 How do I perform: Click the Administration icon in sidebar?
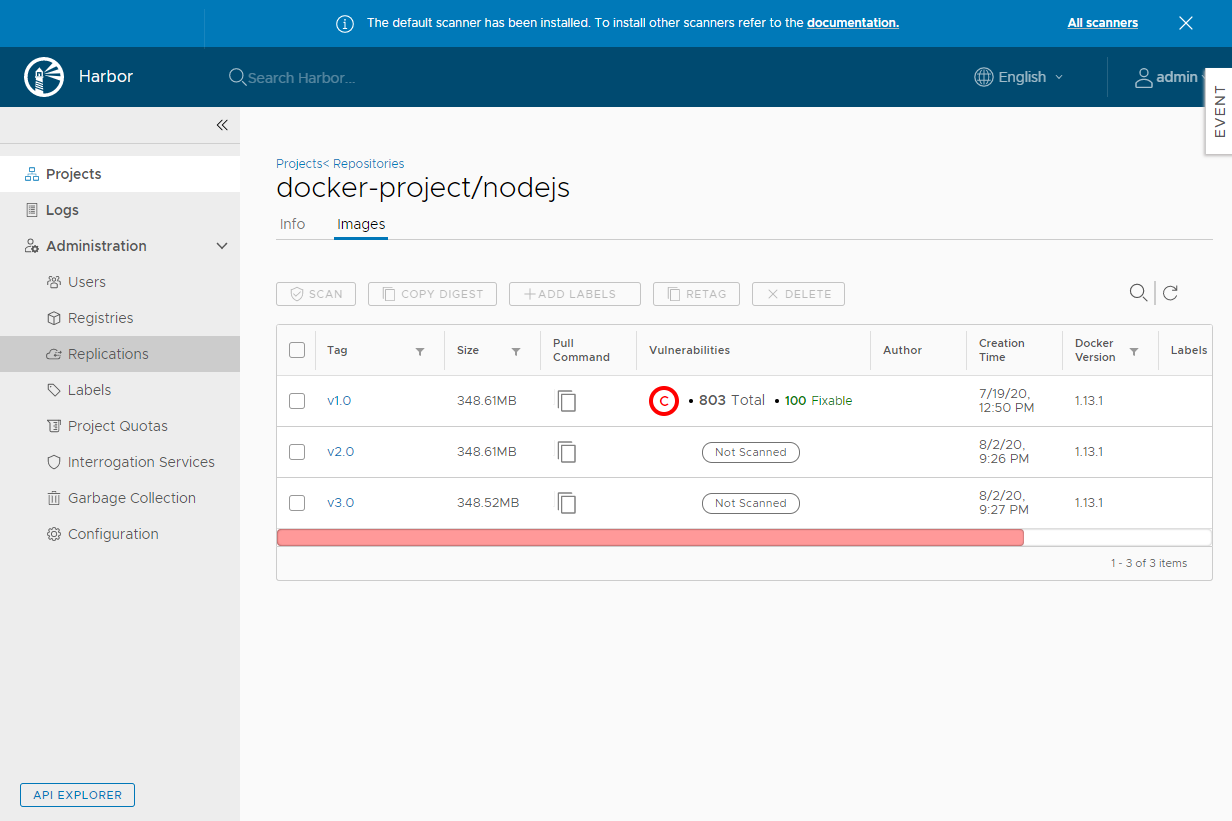click(32, 246)
